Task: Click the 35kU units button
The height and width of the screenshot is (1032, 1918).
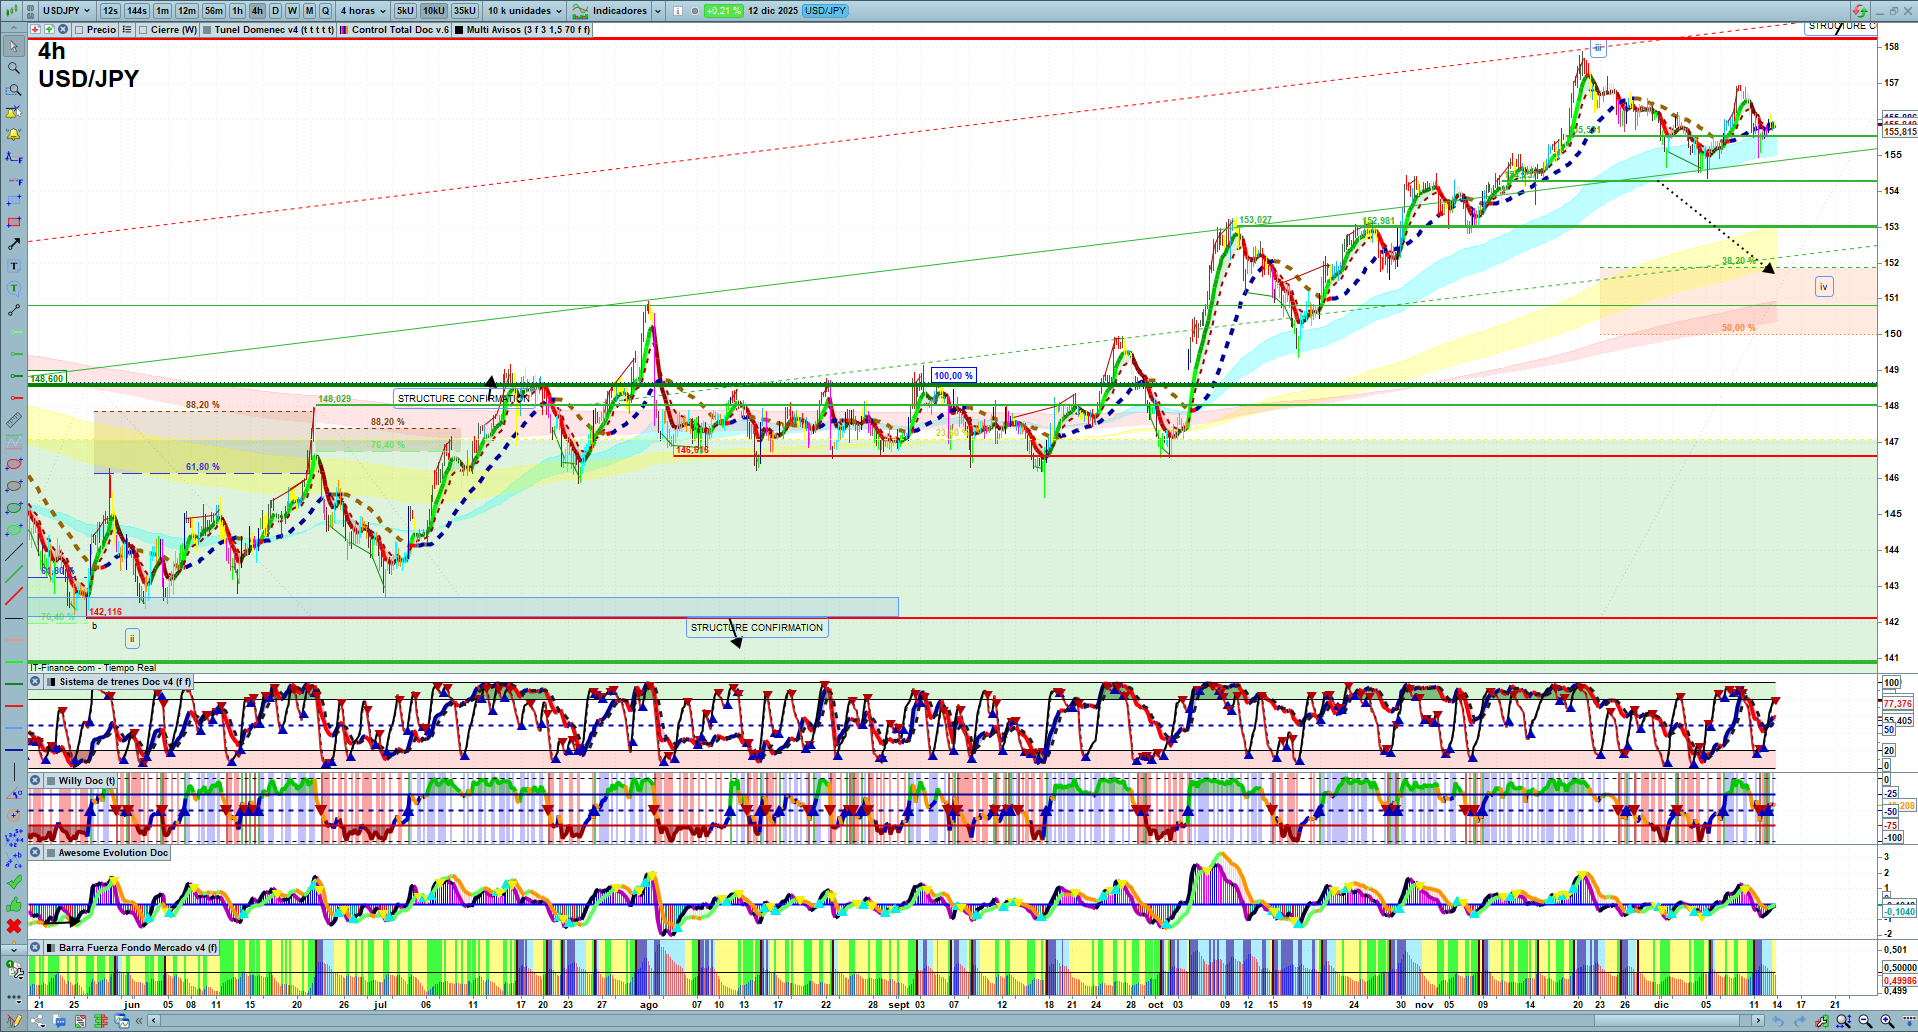Action: [465, 11]
